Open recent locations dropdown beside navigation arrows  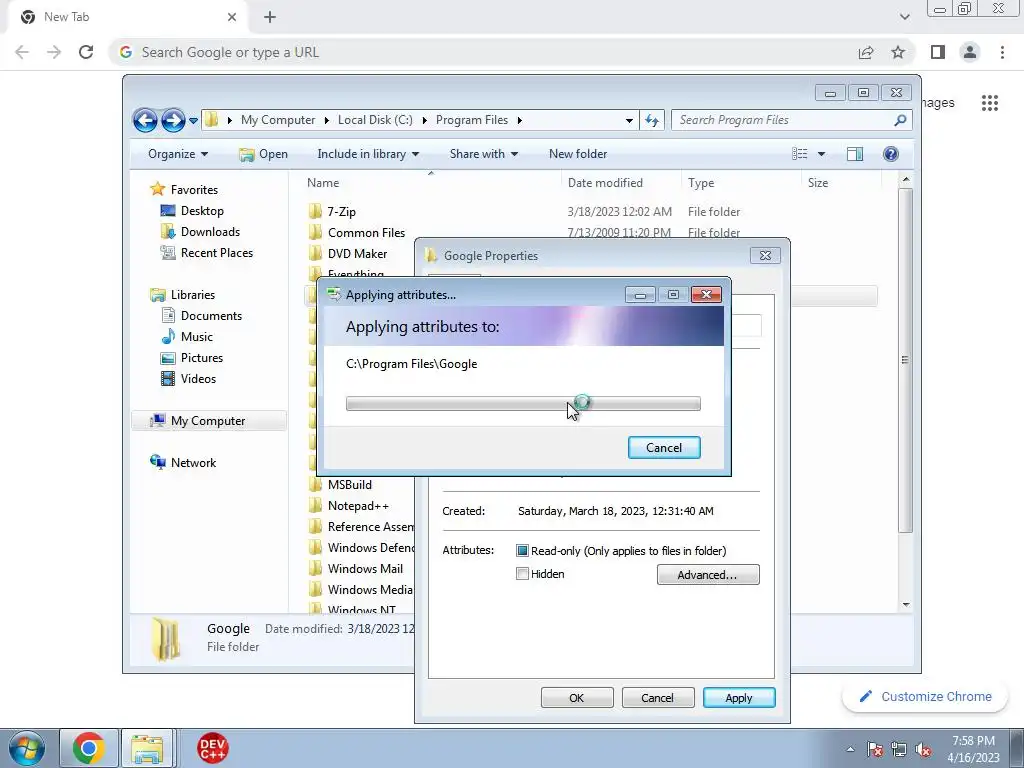tap(193, 121)
